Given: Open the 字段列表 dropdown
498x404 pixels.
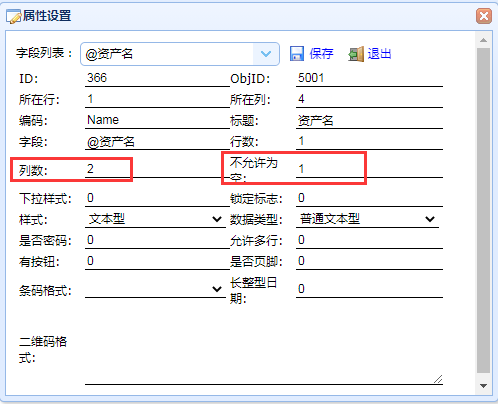Looking at the screenshot, I should point(180,54).
